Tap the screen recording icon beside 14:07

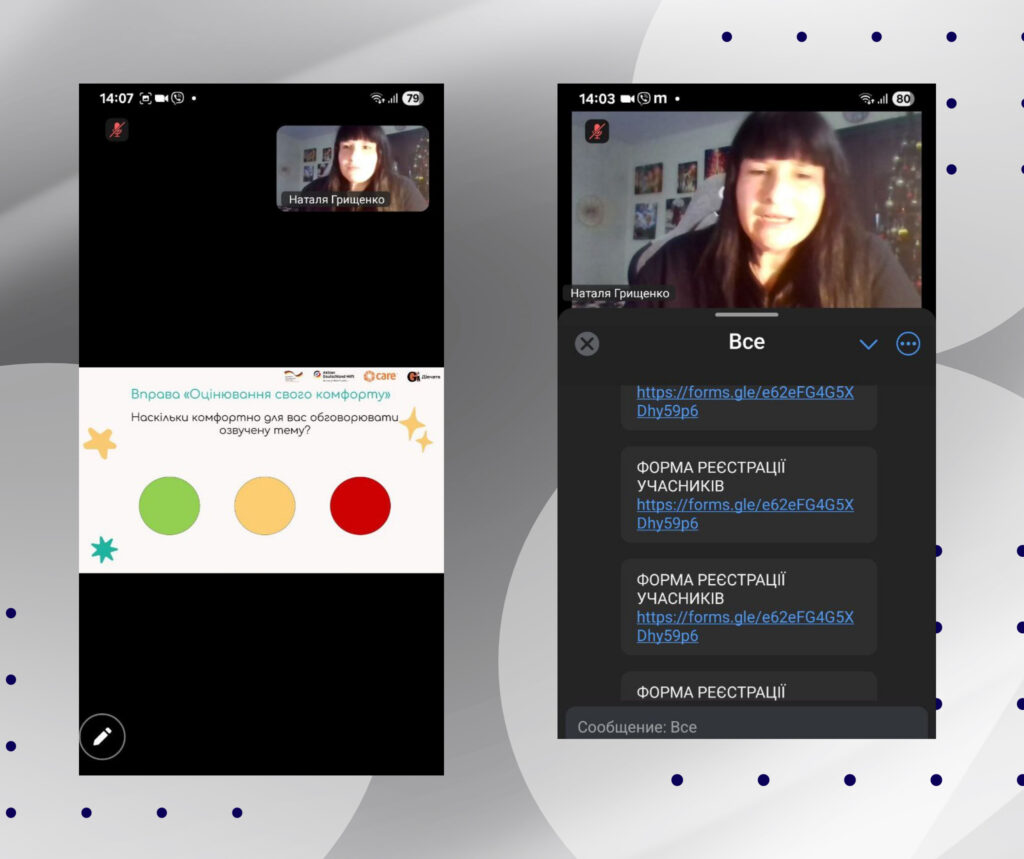(x=145, y=98)
